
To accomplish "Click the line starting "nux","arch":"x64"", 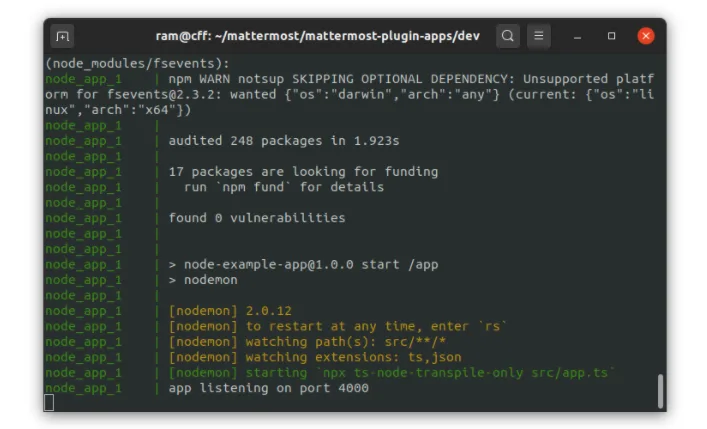I will 118,110.
